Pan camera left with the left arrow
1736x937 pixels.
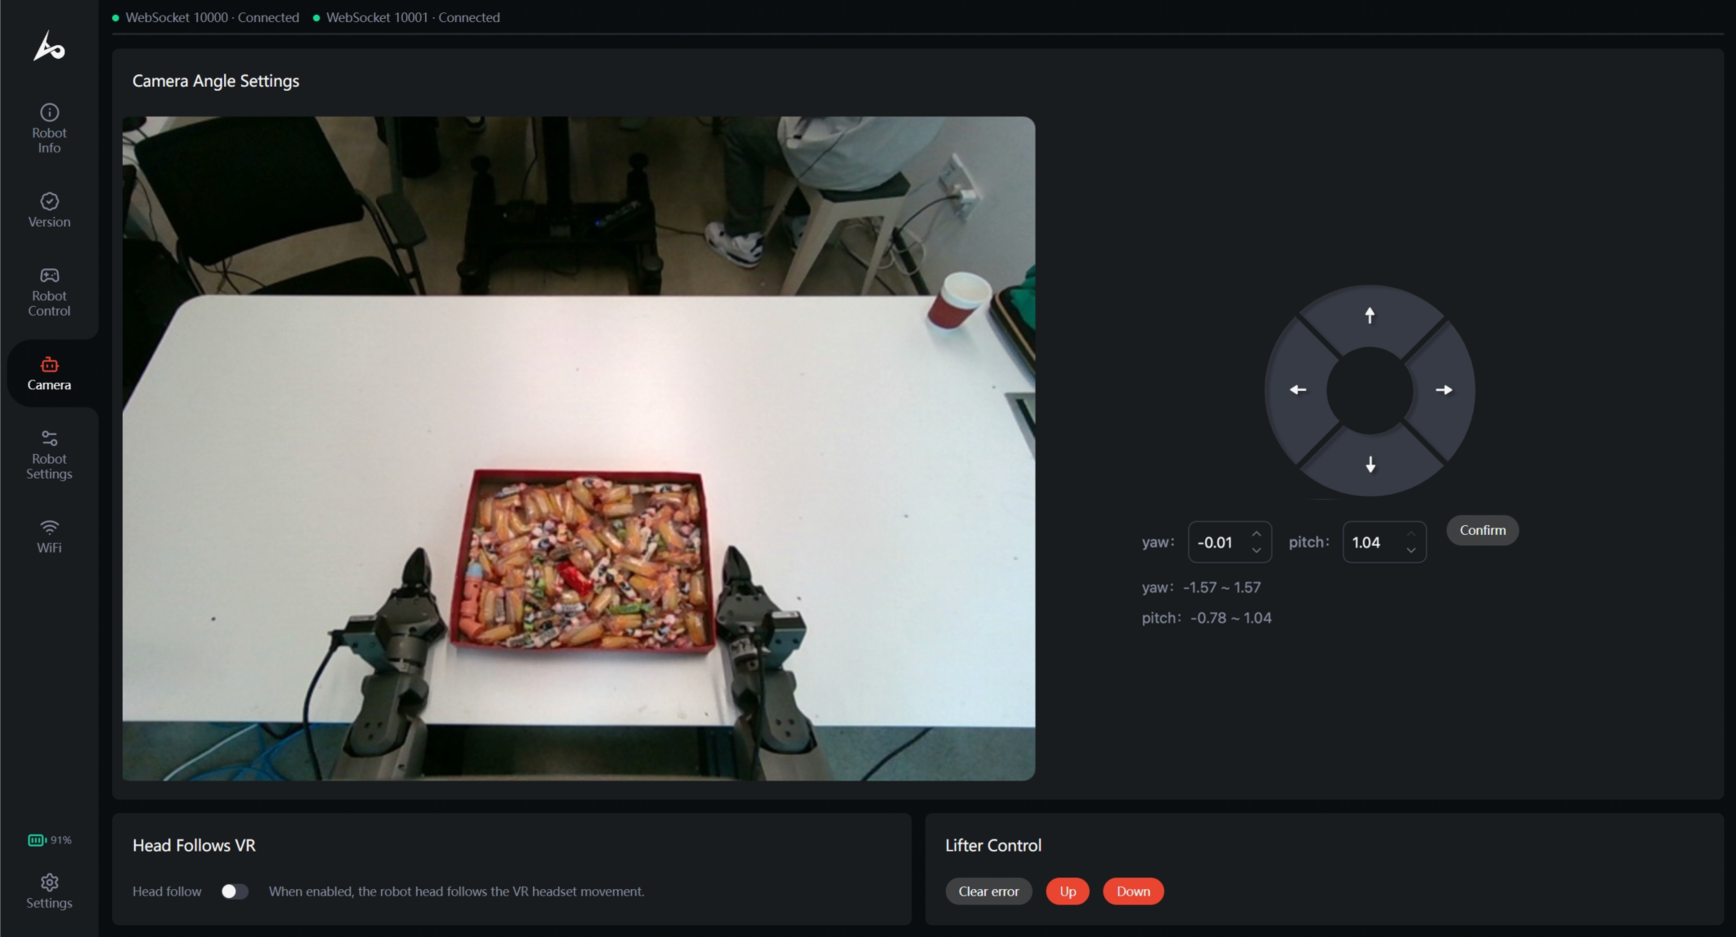click(x=1297, y=390)
